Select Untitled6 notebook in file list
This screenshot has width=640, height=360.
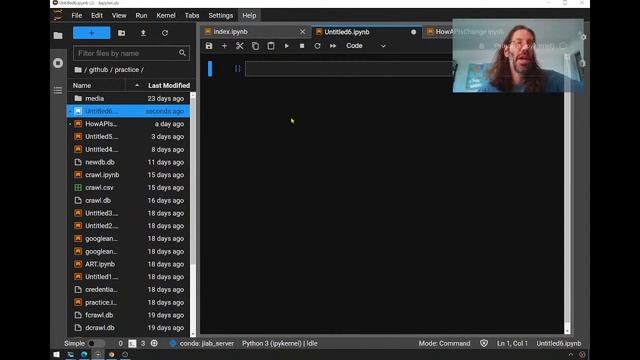(x=129, y=111)
